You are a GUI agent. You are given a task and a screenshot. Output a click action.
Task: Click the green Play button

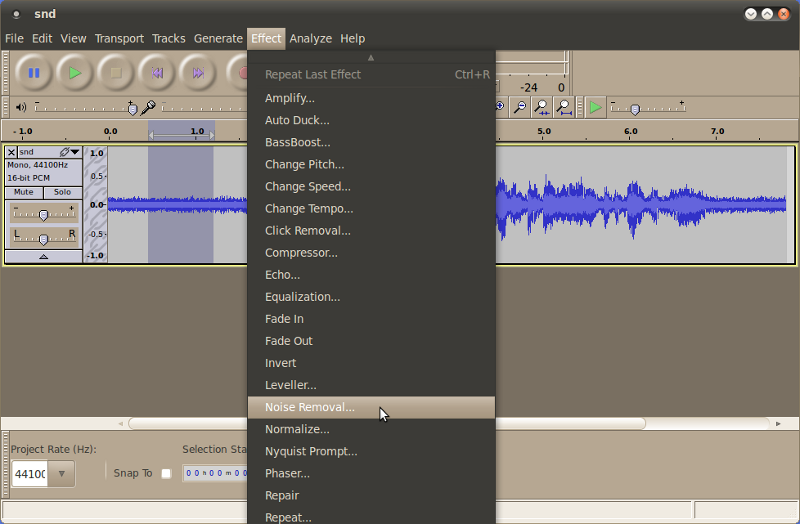tap(75, 73)
